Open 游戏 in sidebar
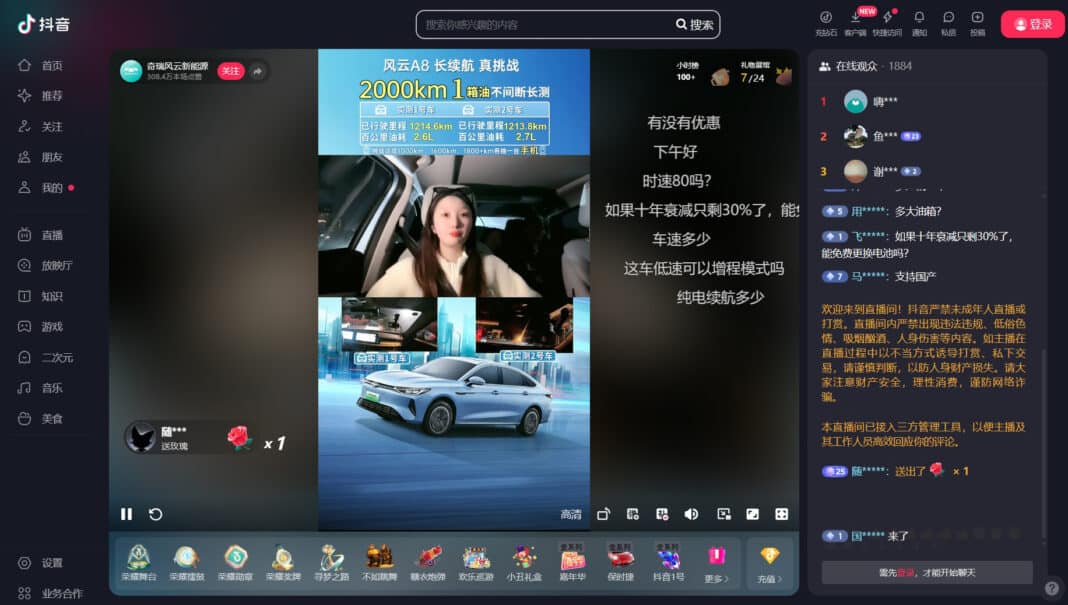This screenshot has height=605, width=1068. pyautogui.click(x=41, y=327)
